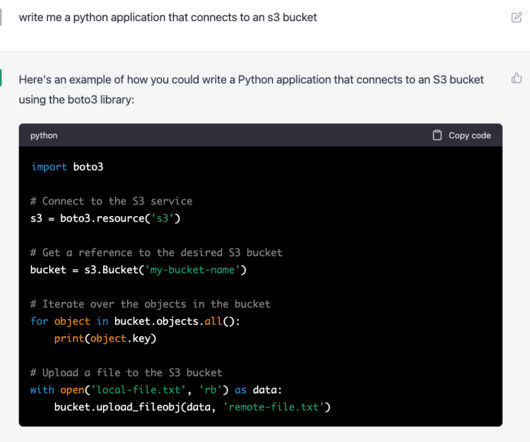The image size is (530, 442).
Task: Click the clipboard icon beside Copy code
Action: pyautogui.click(x=437, y=135)
